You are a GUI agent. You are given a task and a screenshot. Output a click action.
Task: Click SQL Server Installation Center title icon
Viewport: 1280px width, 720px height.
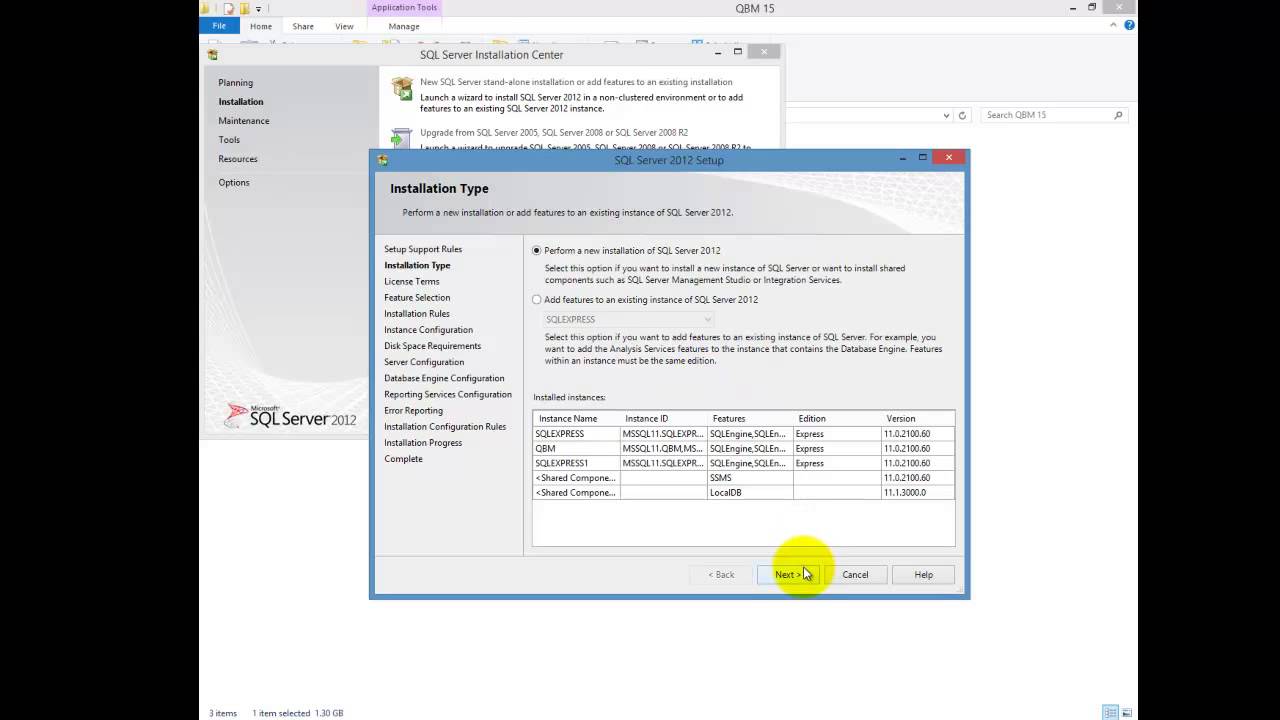click(213, 55)
